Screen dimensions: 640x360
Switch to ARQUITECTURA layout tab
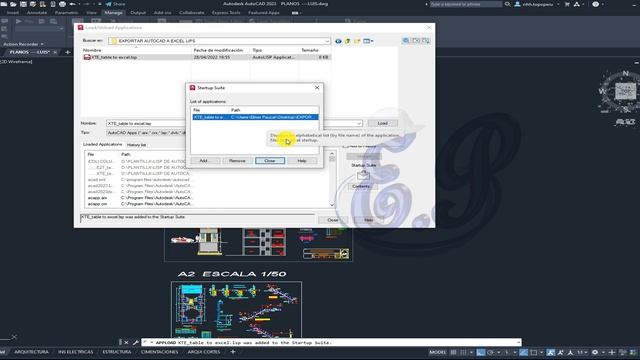pyautogui.click(x=31, y=352)
